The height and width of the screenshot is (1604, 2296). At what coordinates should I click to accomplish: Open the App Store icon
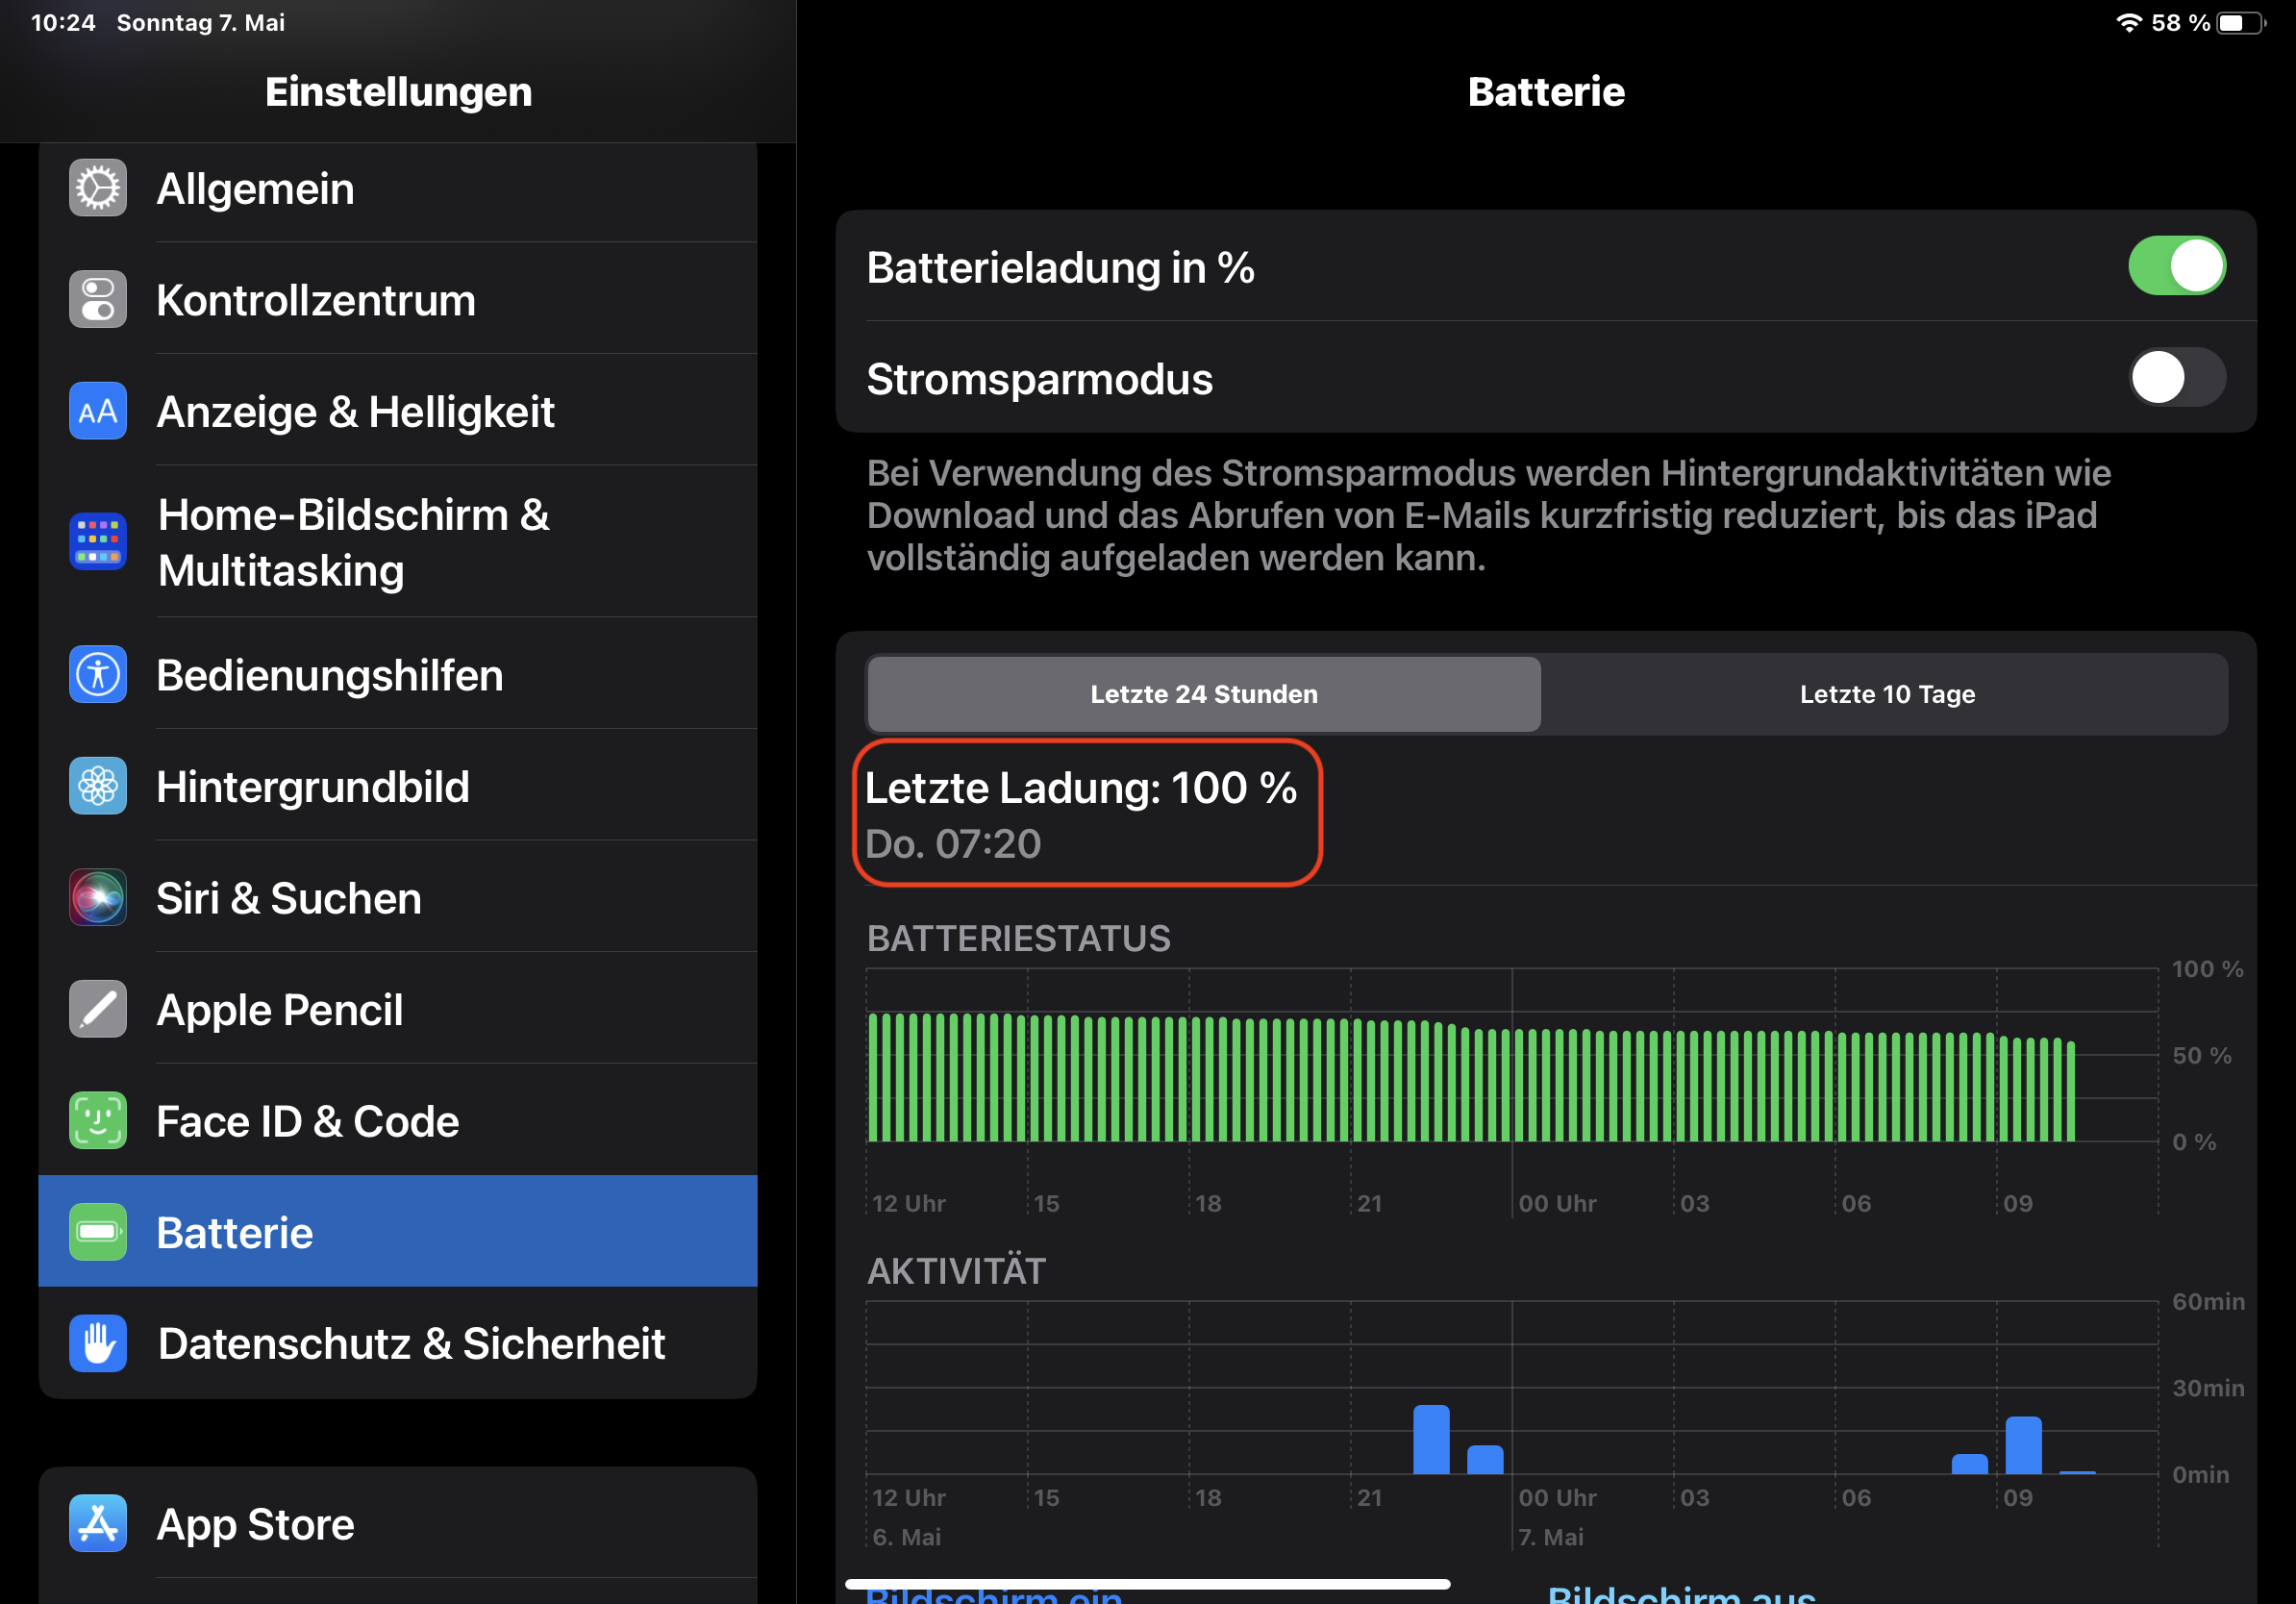pyautogui.click(x=97, y=1523)
